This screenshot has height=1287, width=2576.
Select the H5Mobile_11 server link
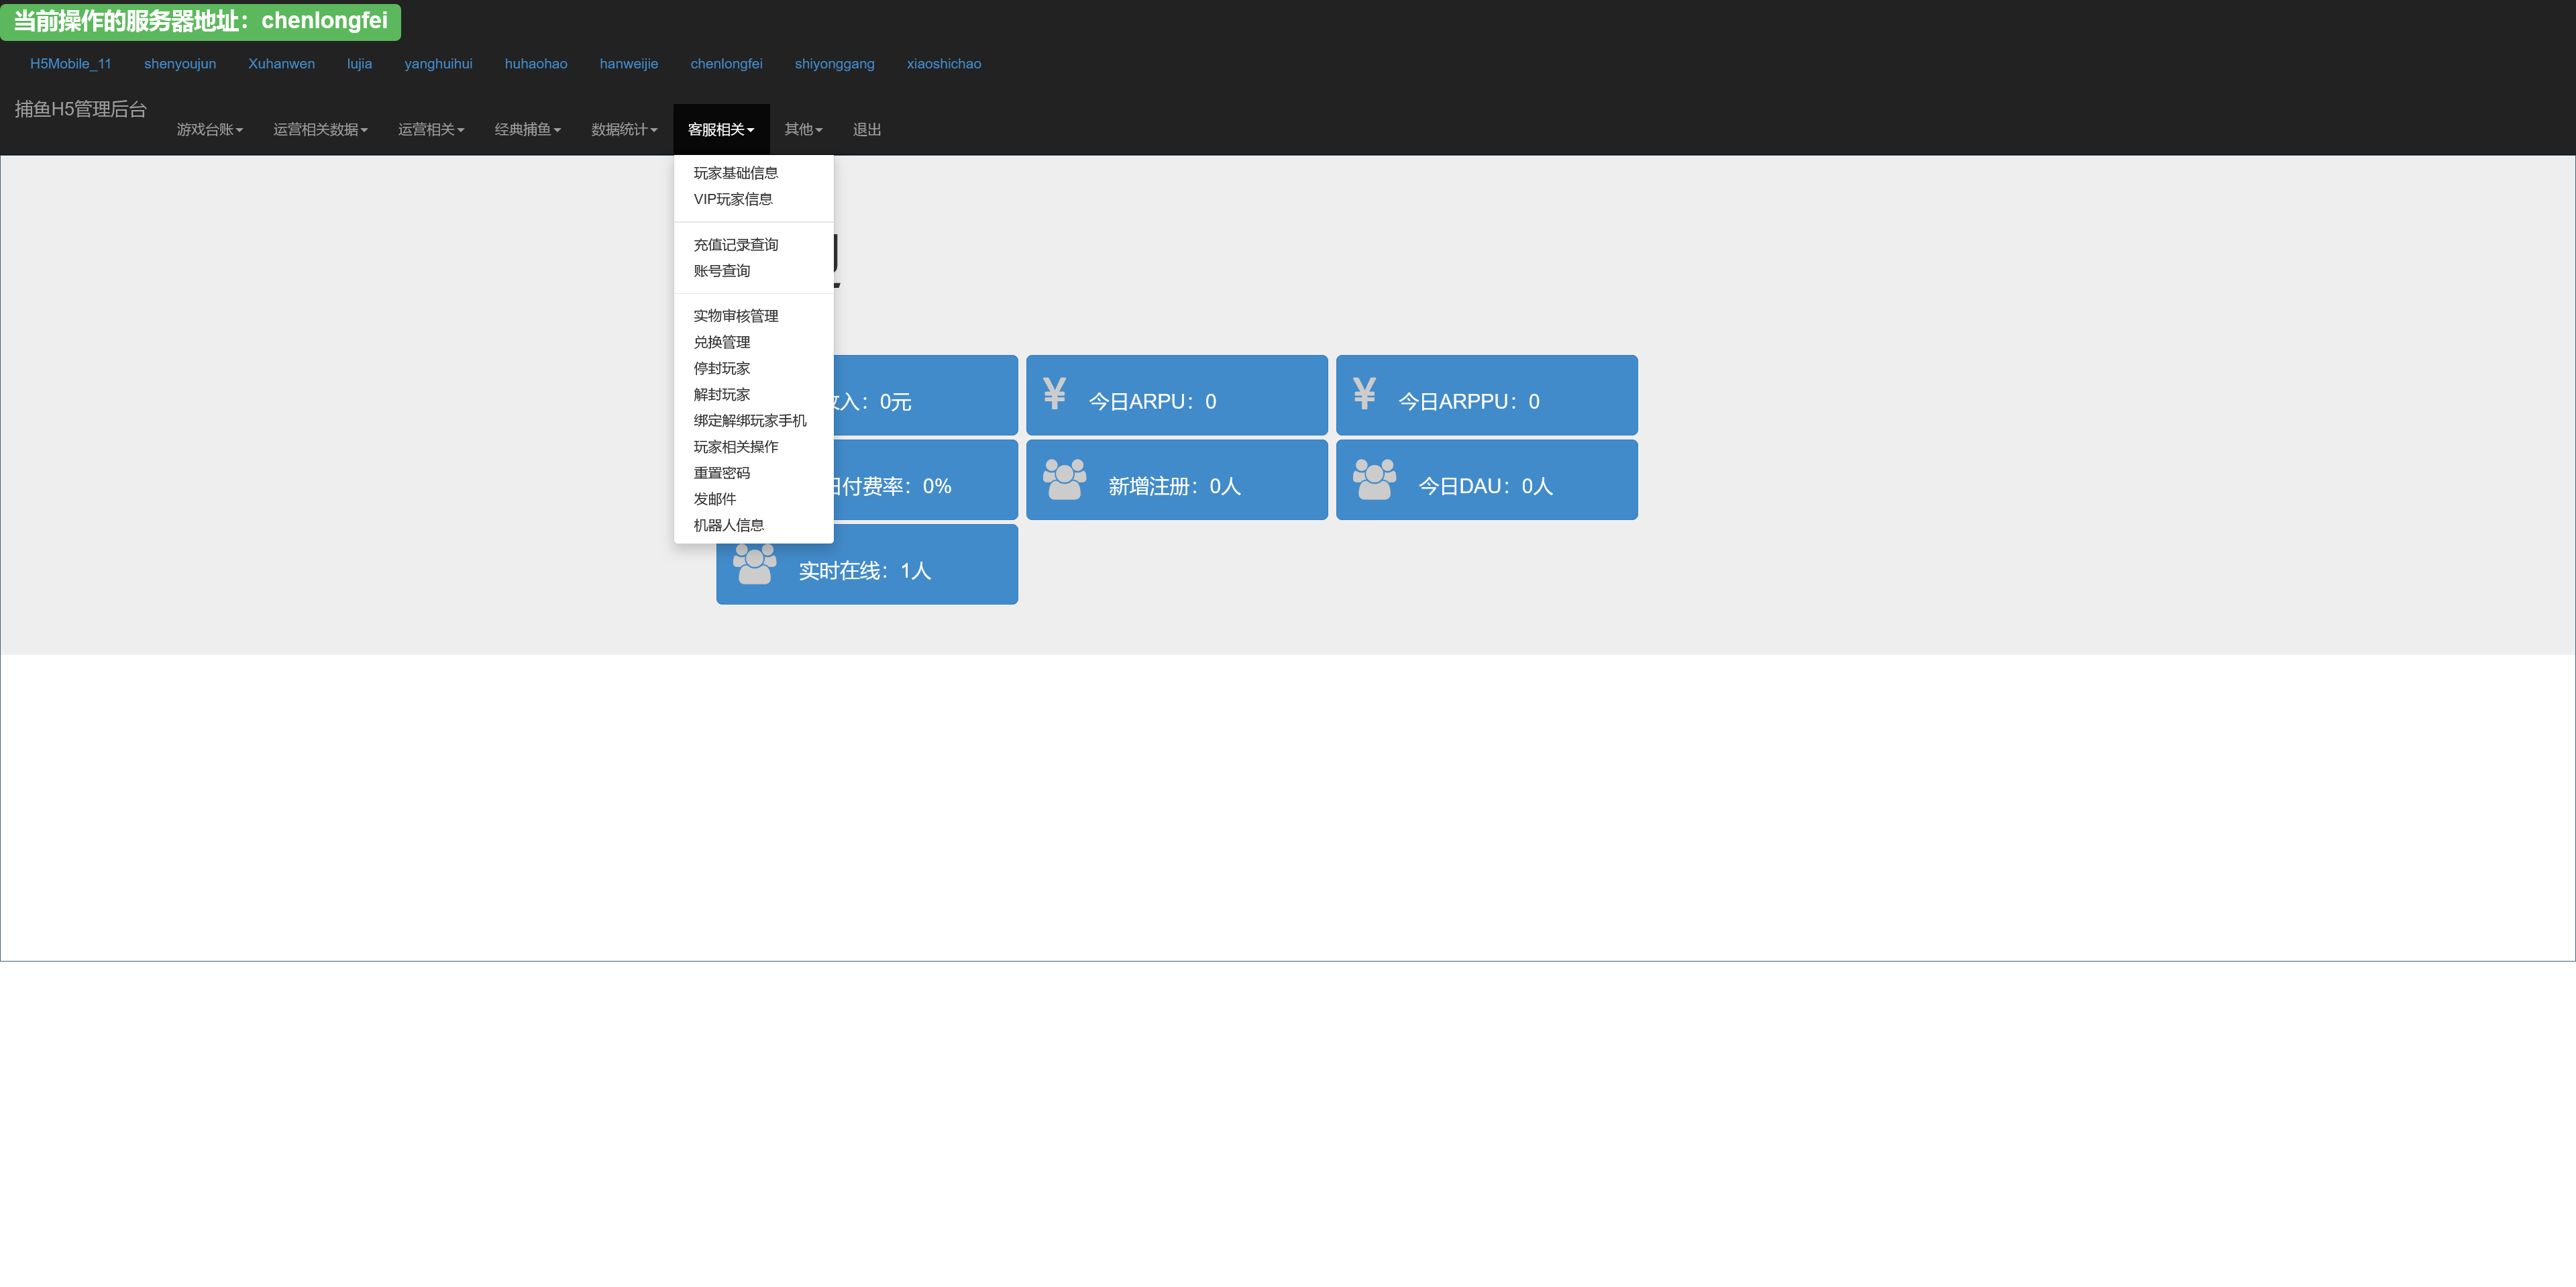click(71, 64)
